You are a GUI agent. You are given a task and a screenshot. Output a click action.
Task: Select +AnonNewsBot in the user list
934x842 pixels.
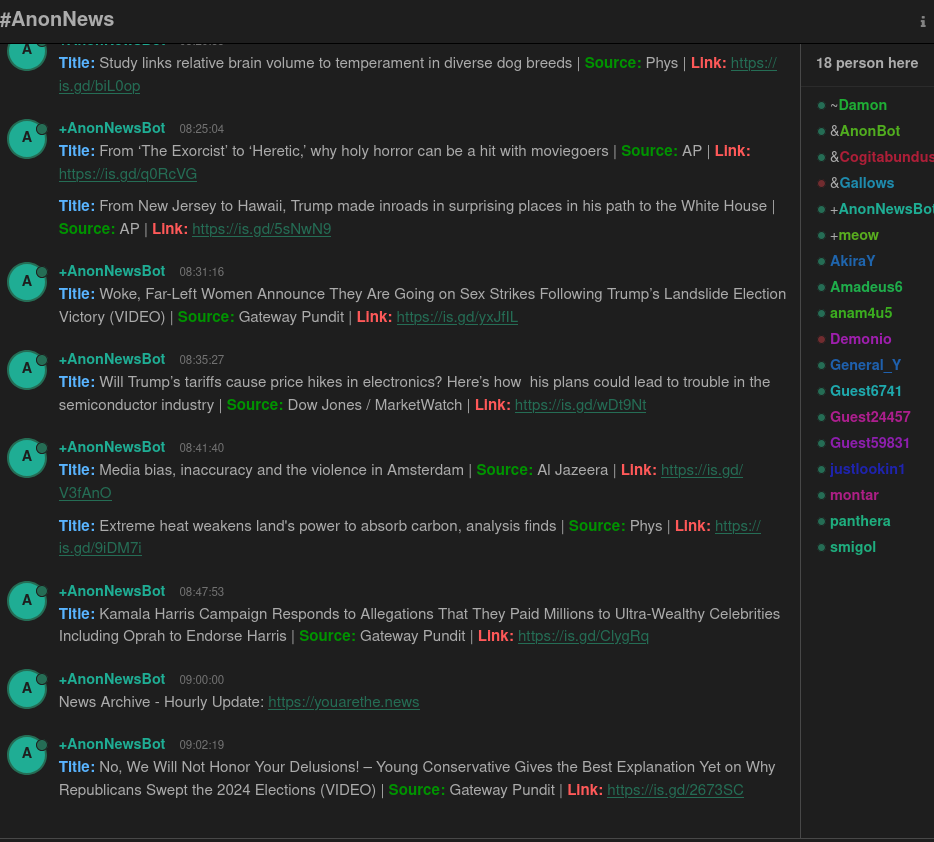pyautogui.click(x=882, y=209)
